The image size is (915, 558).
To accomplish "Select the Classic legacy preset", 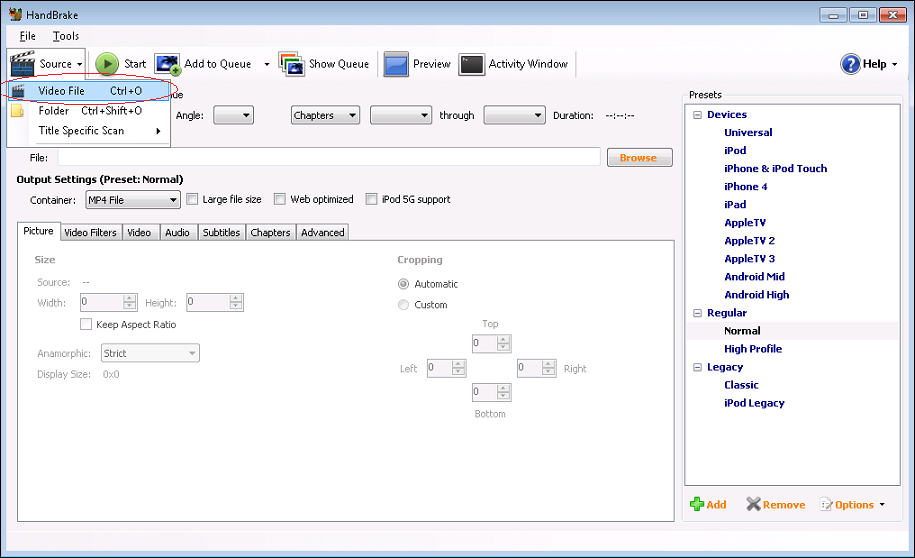I will click(741, 385).
